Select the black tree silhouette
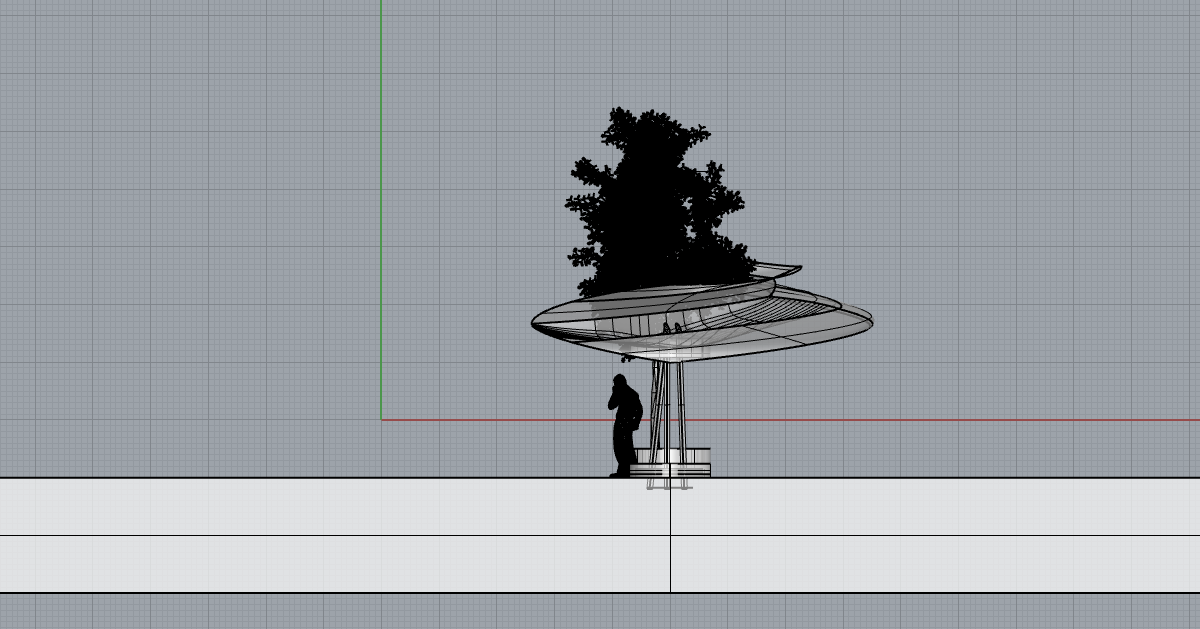The width and height of the screenshot is (1200, 629). [x=660, y=202]
